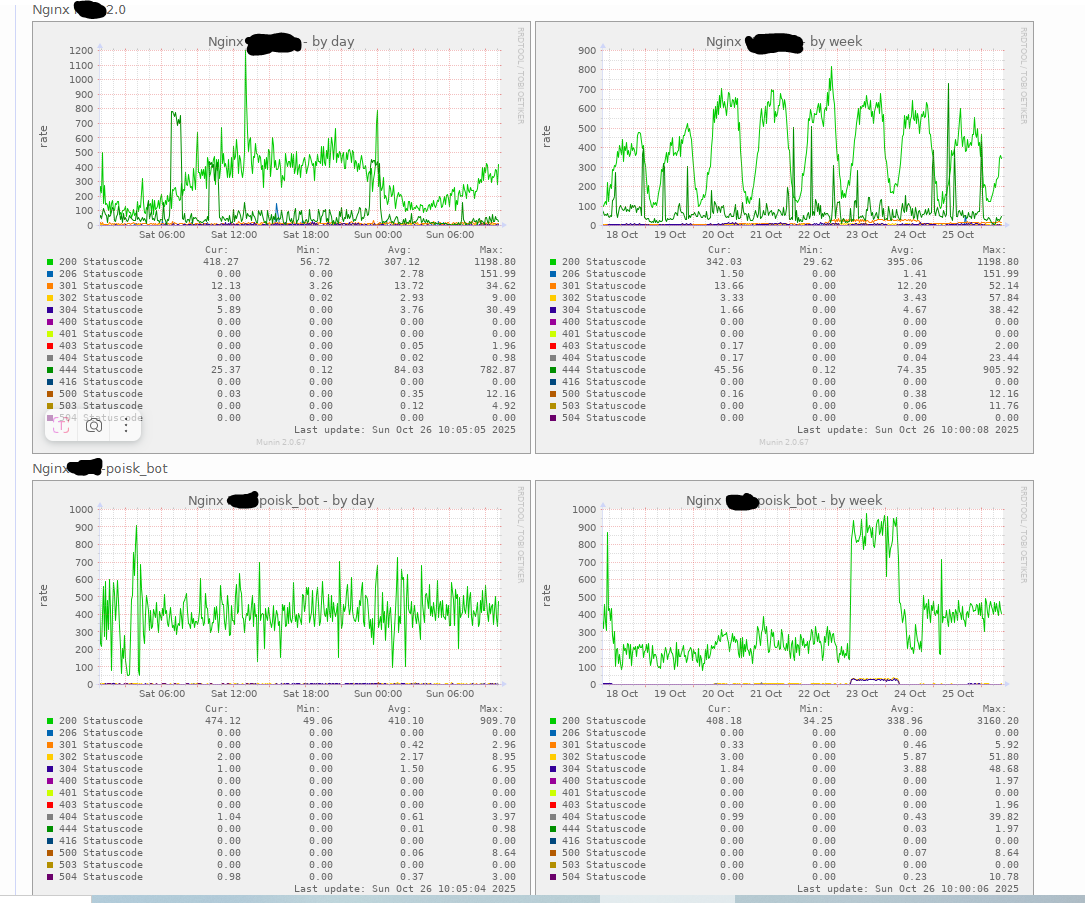The height and width of the screenshot is (903, 1085).
Task: Open the three-dot more options menu
Action: point(126,425)
